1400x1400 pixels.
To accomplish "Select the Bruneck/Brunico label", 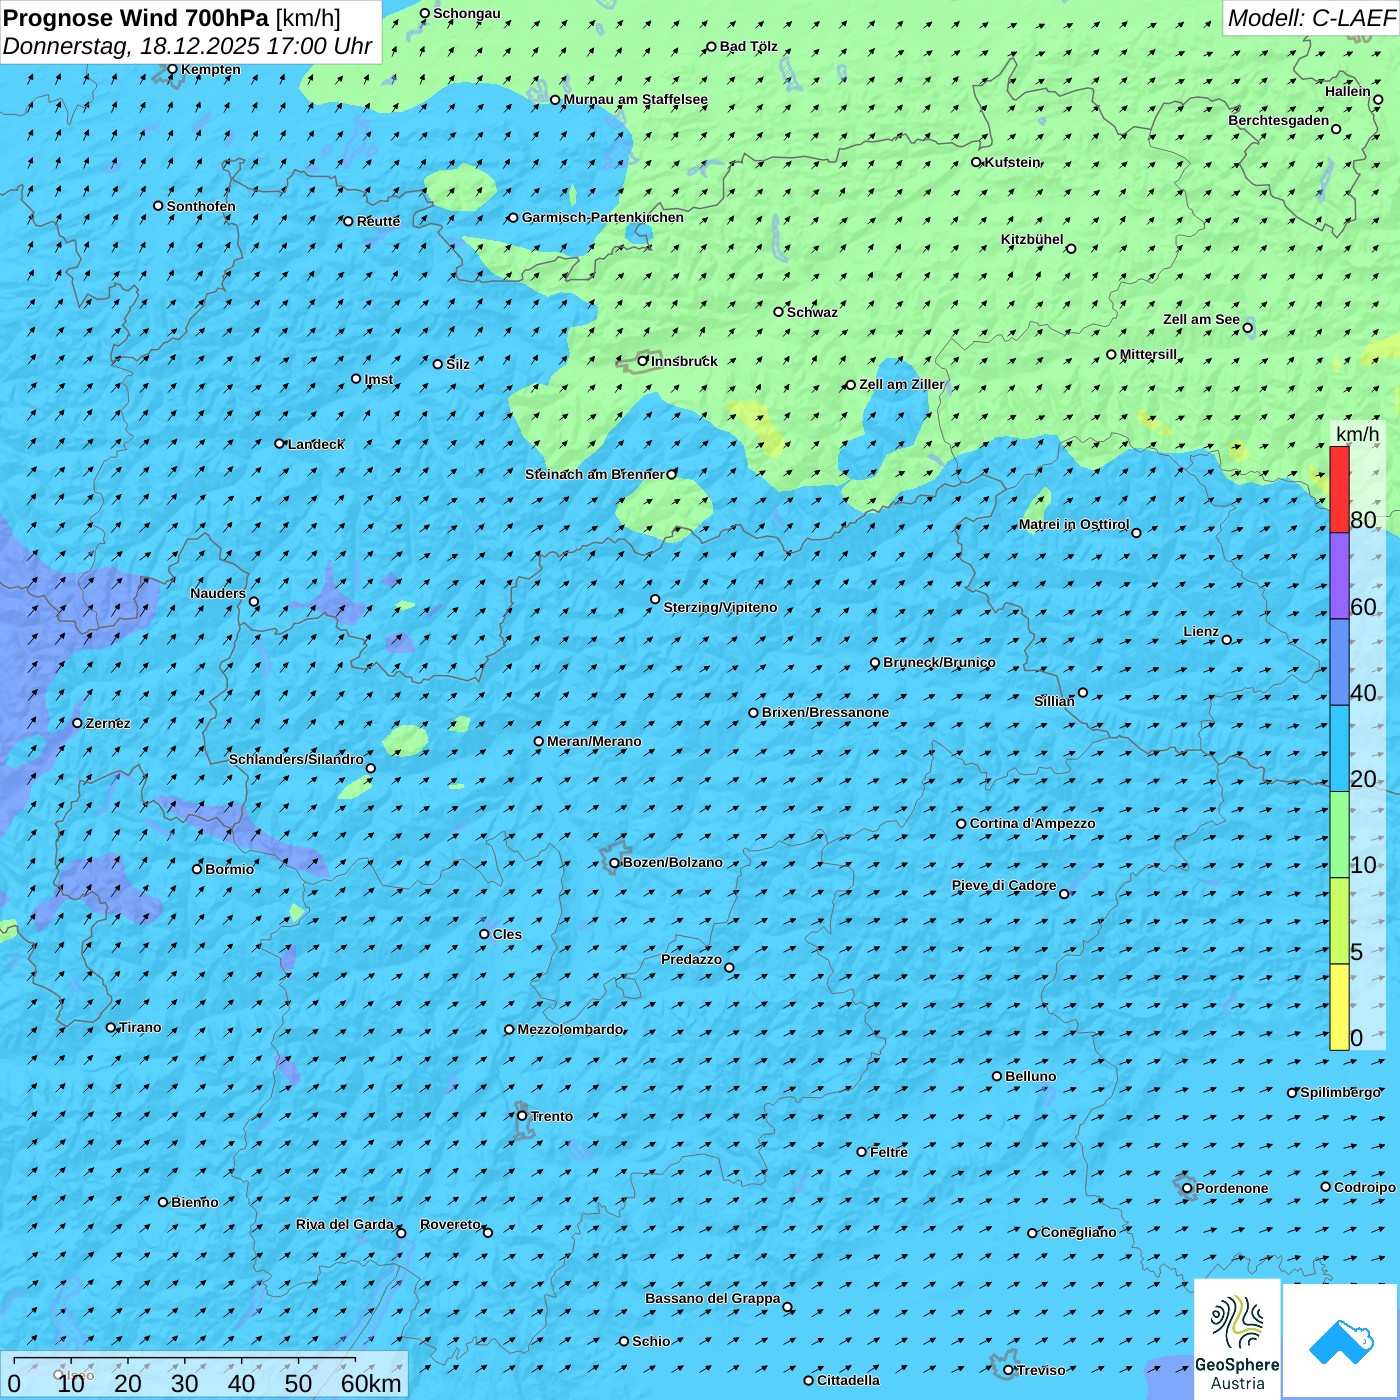I will pyautogui.click(x=939, y=662).
